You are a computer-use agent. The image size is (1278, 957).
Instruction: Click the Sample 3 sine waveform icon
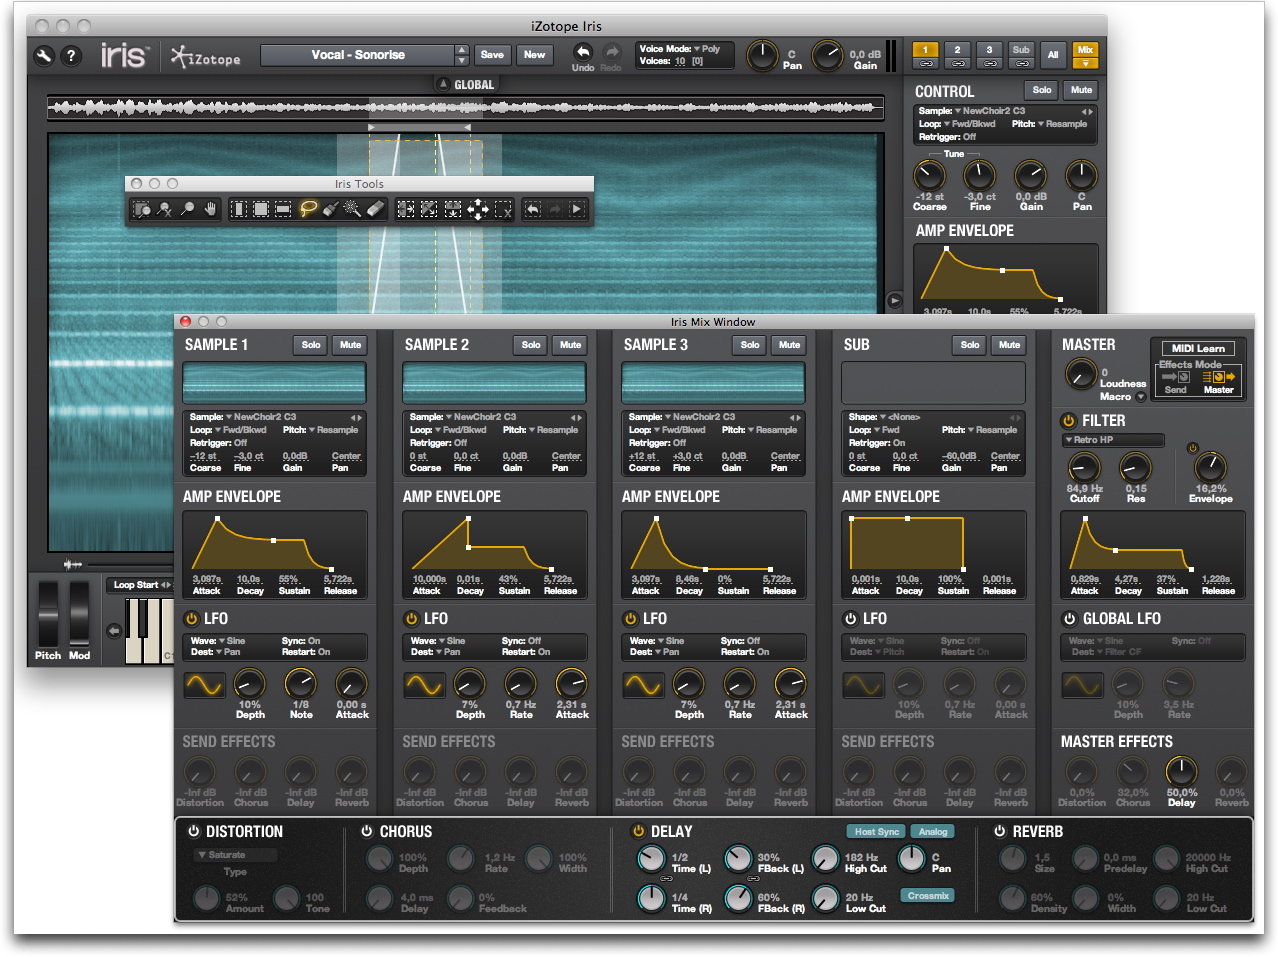[643, 685]
